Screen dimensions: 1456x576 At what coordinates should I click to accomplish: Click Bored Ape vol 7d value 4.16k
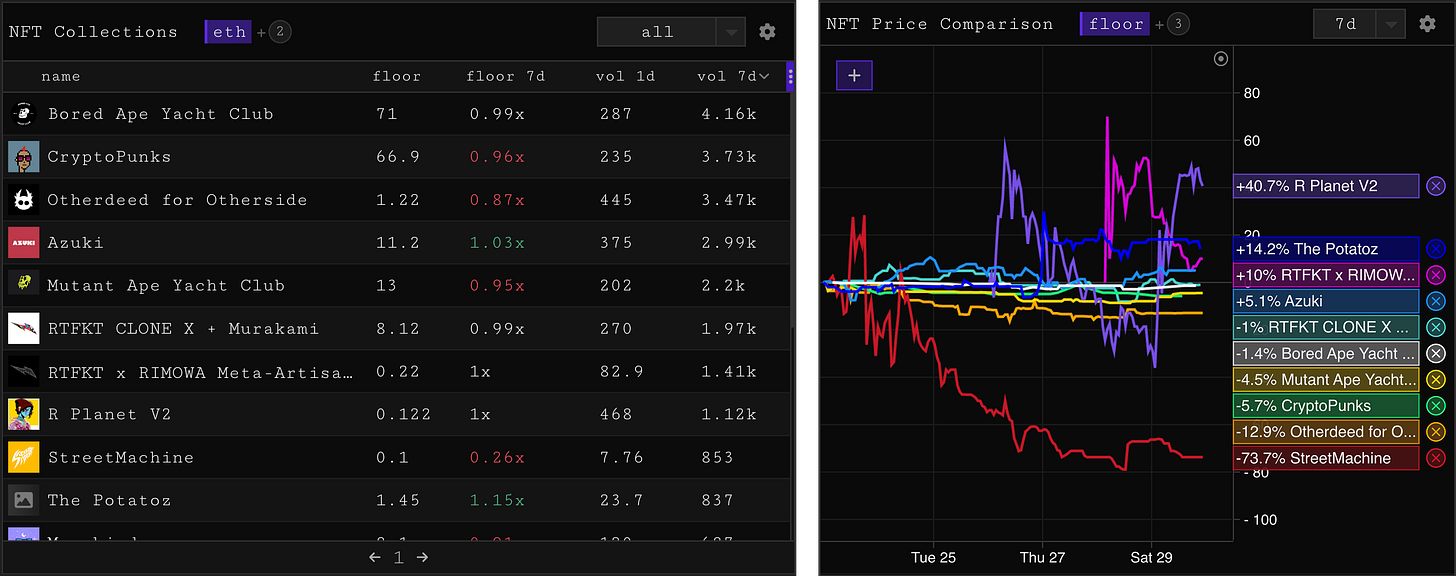tap(727, 114)
